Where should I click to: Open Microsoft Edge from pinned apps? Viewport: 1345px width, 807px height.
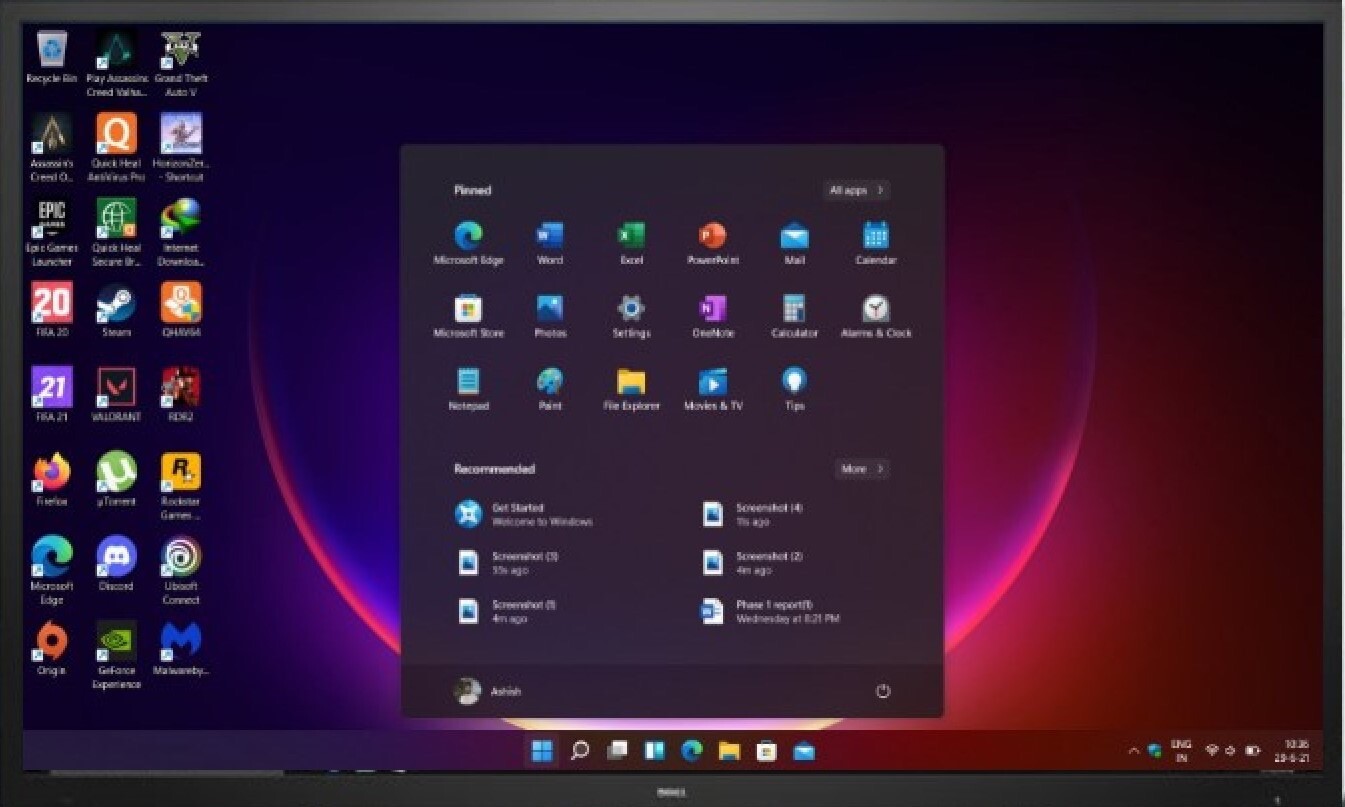pyautogui.click(x=468, y=243)
